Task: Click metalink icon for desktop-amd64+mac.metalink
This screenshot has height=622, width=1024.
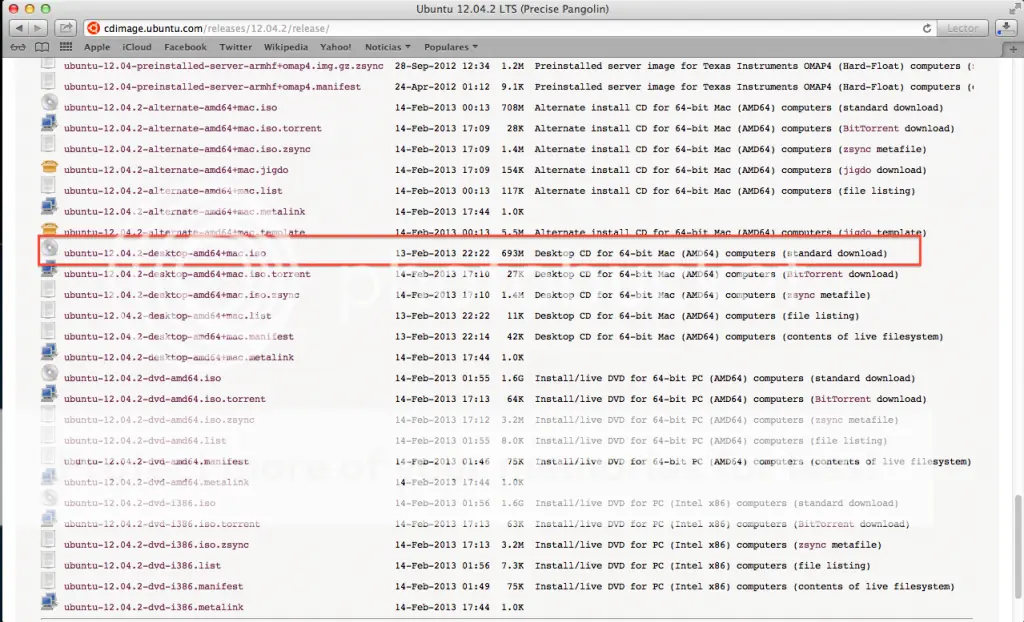Action: 49,352
